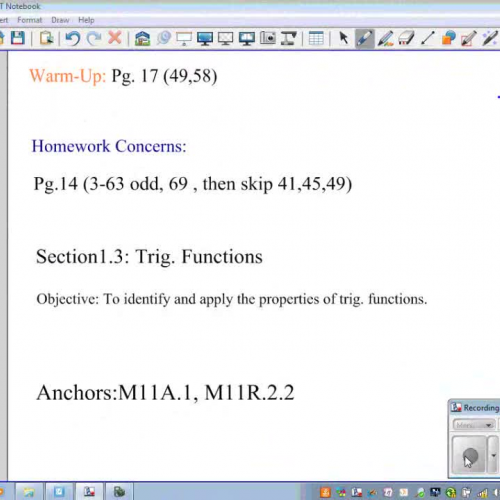500x500 pixels.
Task: Click the network signal tray icon
Action: pos(482,492)
